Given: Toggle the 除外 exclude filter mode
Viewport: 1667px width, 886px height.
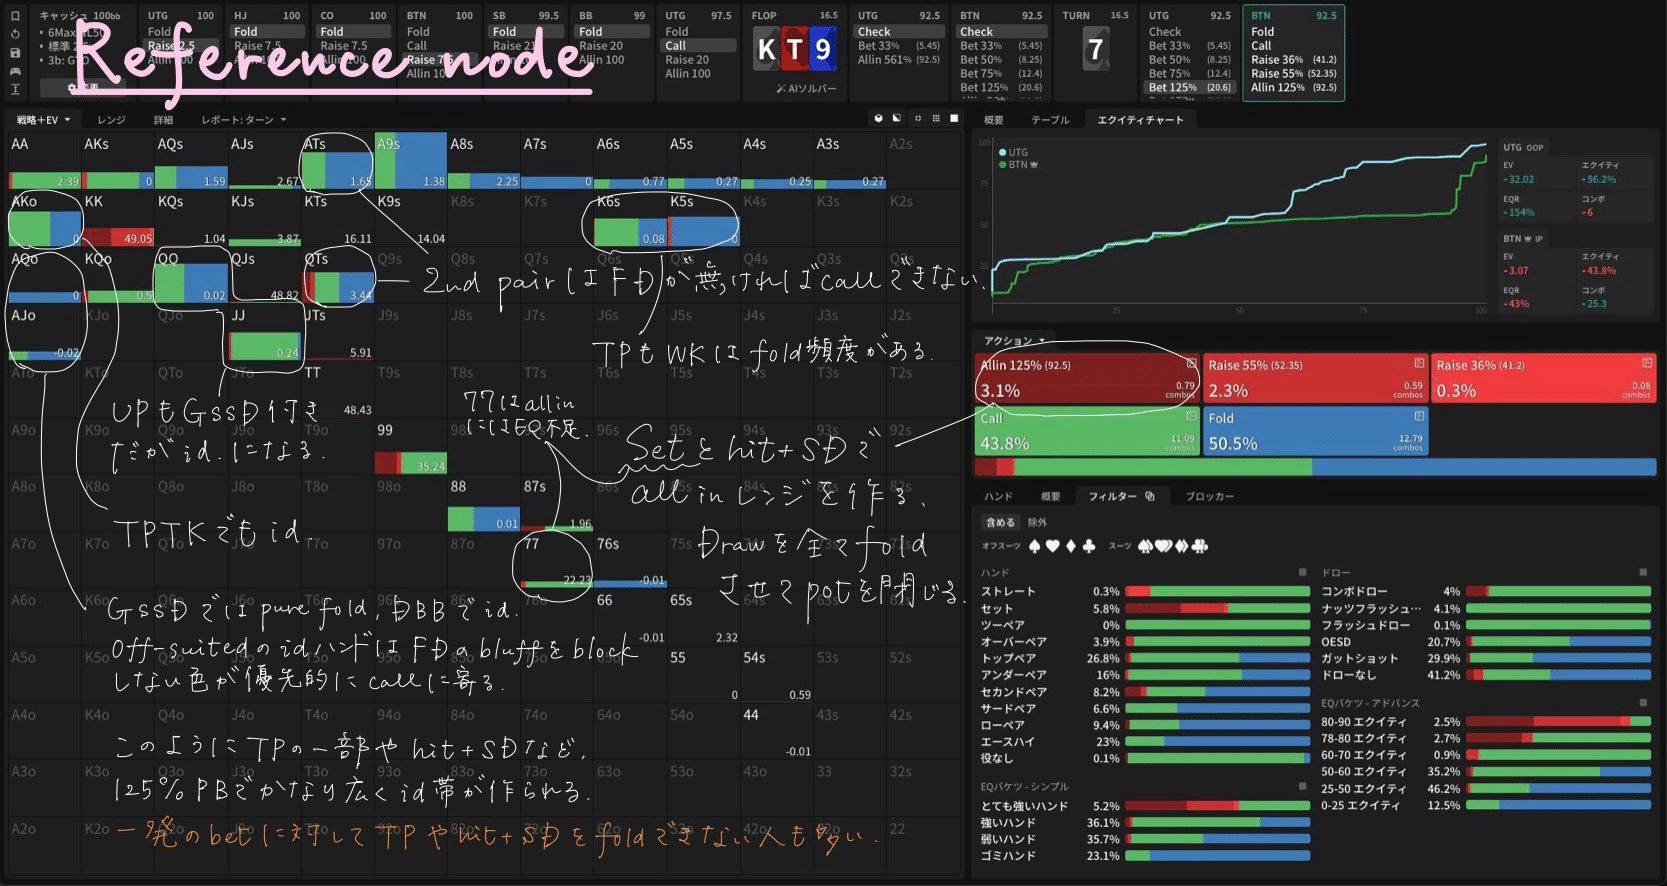Looking at the screenshot, I should 1037,522.
